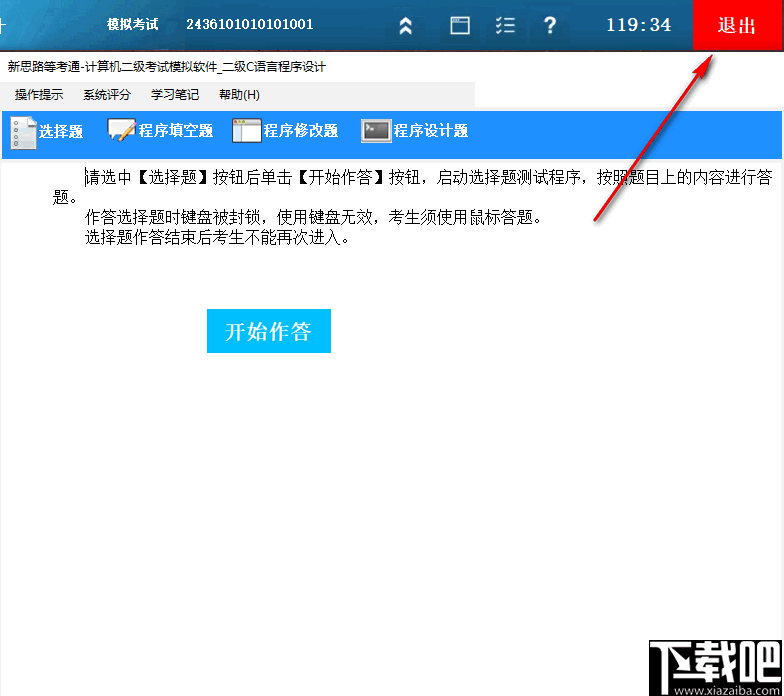The image size is (784, 696).
Task: Open the 操作提示 menu
Action: [39, 94]
